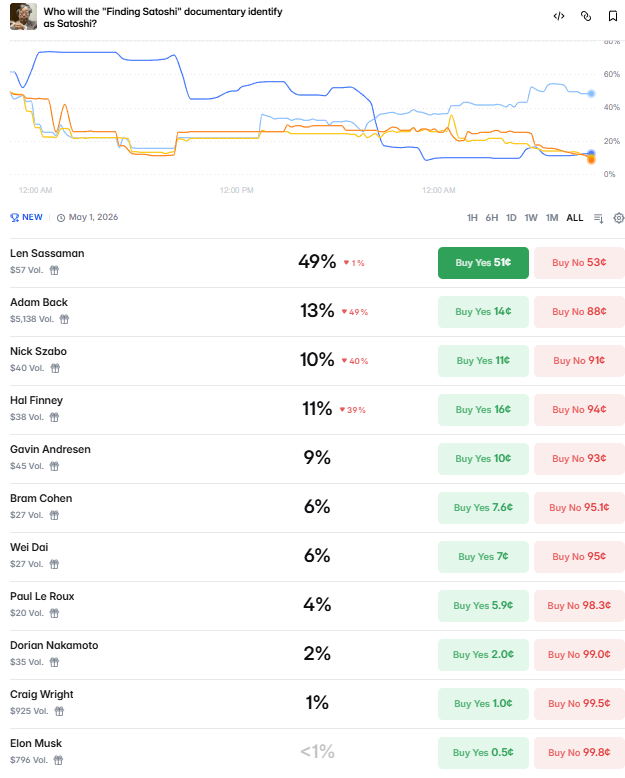The image size is (625, 778).
Task: Click gift icon under Len Sassaman
Action: 55,270
